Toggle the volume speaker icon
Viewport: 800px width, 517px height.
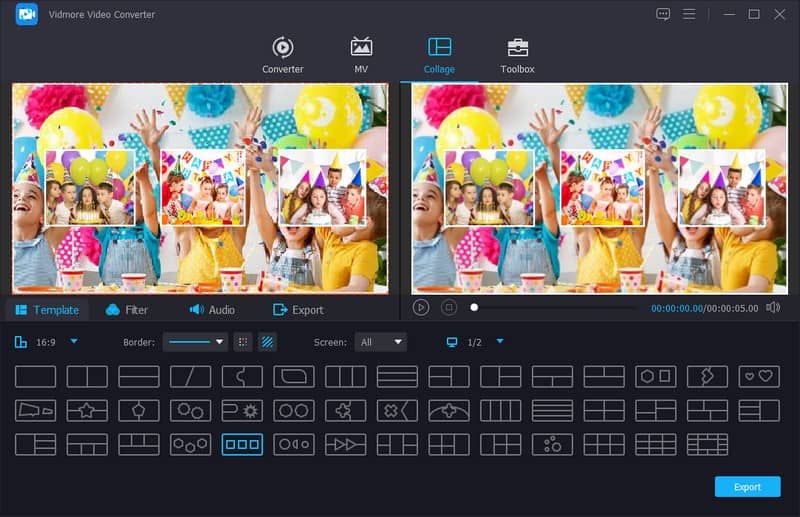773,307
